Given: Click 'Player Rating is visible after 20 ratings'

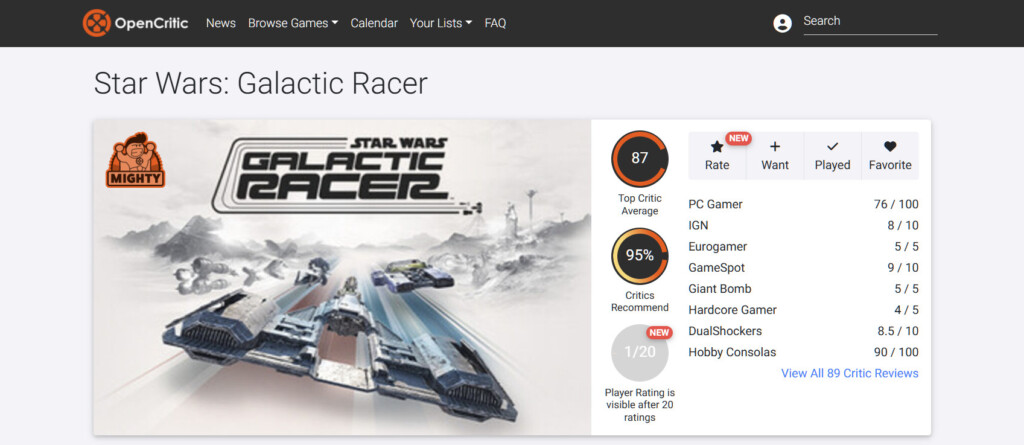Looking at the screenshot, I should 639,405.
